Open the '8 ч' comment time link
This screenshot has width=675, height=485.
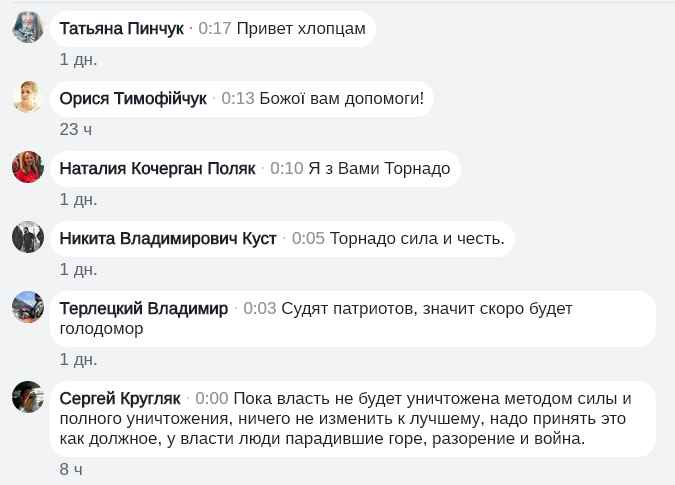[x=71, y=470]
